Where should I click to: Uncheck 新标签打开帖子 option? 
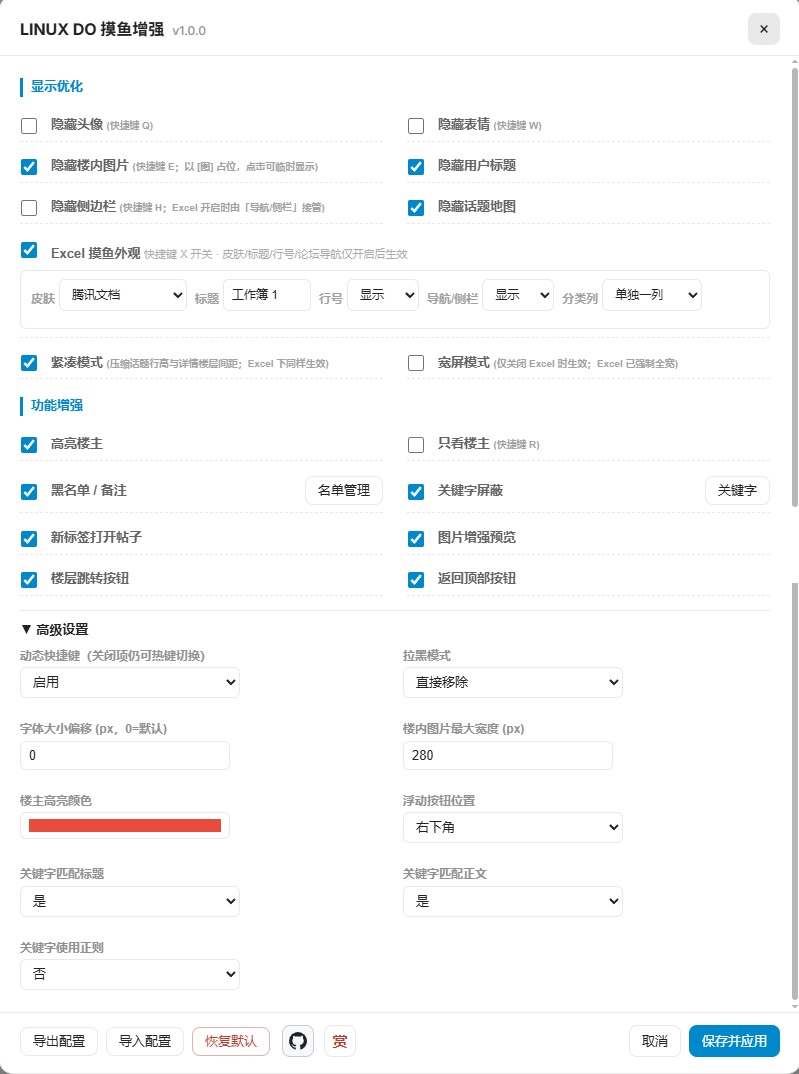tap(29, 538)
